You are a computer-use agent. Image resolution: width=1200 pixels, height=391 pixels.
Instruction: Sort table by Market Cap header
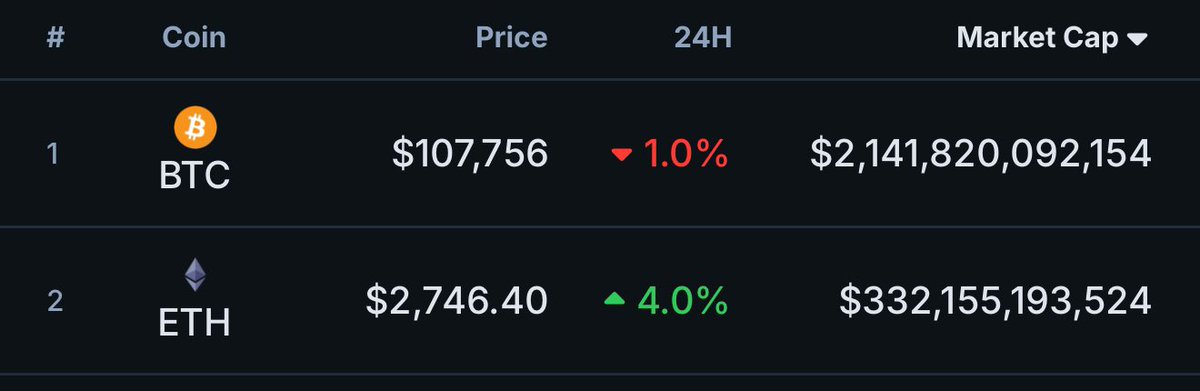click(1037, 38)
